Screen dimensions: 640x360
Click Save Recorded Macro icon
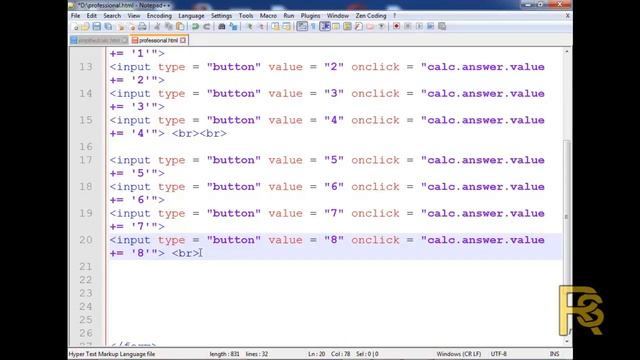click(x=442, y=27)
